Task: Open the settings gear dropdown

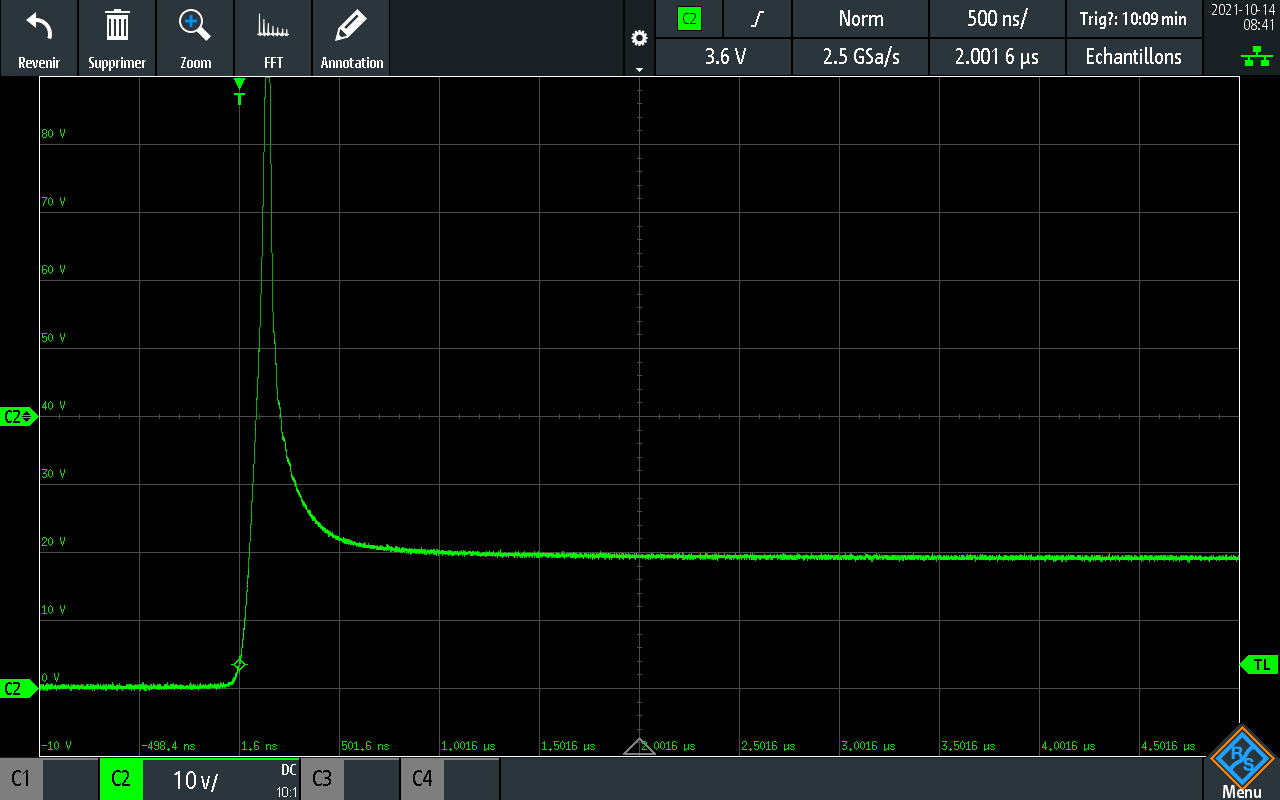Action: click(x=640, y=38)
